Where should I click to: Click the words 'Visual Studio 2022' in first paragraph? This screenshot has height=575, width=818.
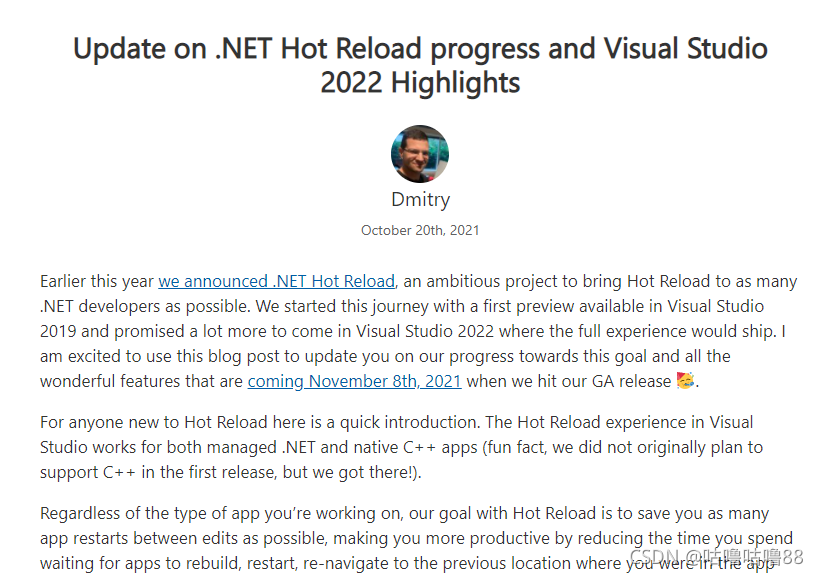pos(425,331)
